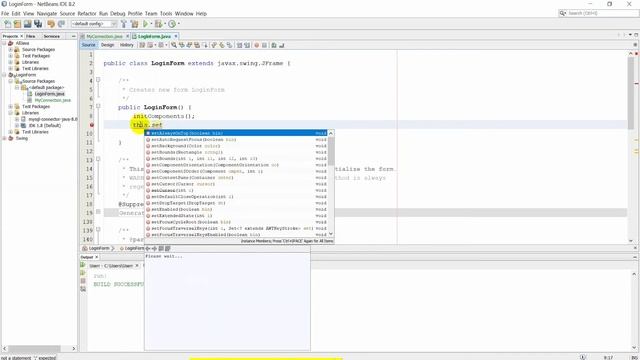Click the Undo arrow icon
The height and width of the screenshot is (360, 640).
point(51,24)
